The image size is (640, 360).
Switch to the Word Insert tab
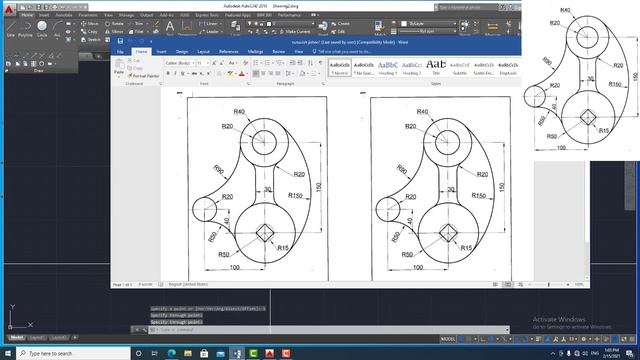click(x=161, y=52)
